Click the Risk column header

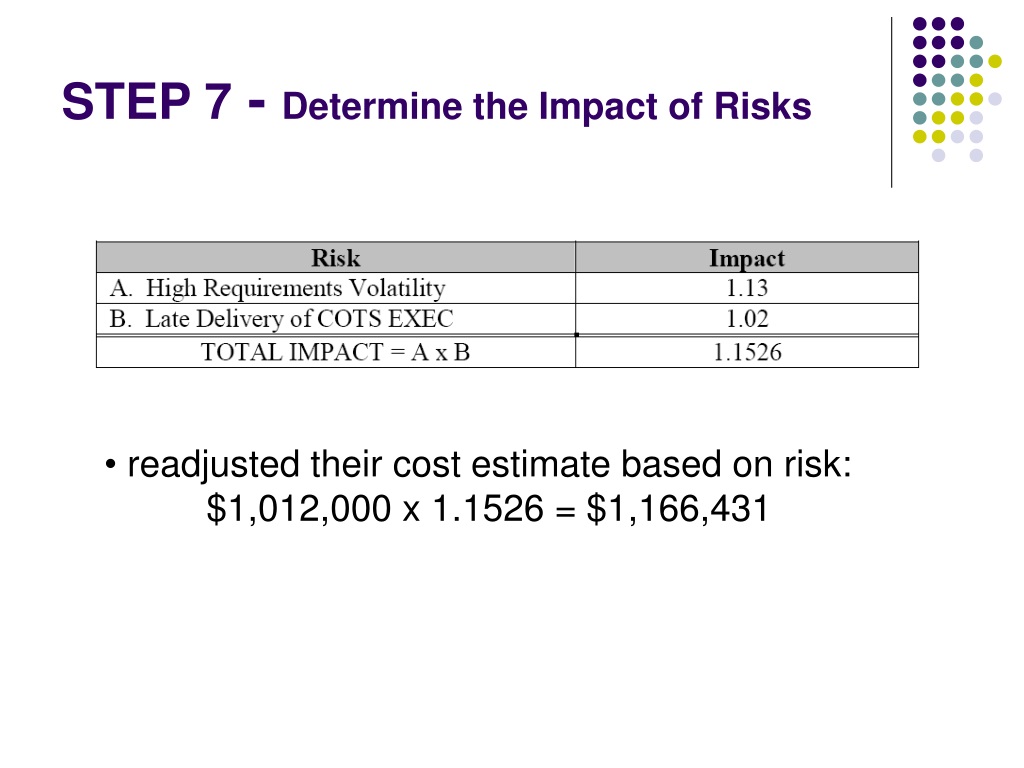(x=336, y=257)
